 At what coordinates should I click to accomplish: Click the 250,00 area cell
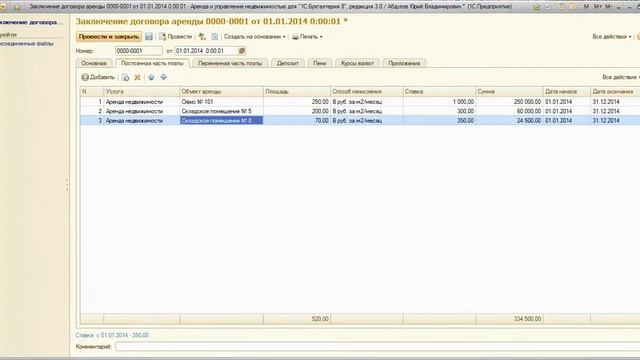(297, 102)
